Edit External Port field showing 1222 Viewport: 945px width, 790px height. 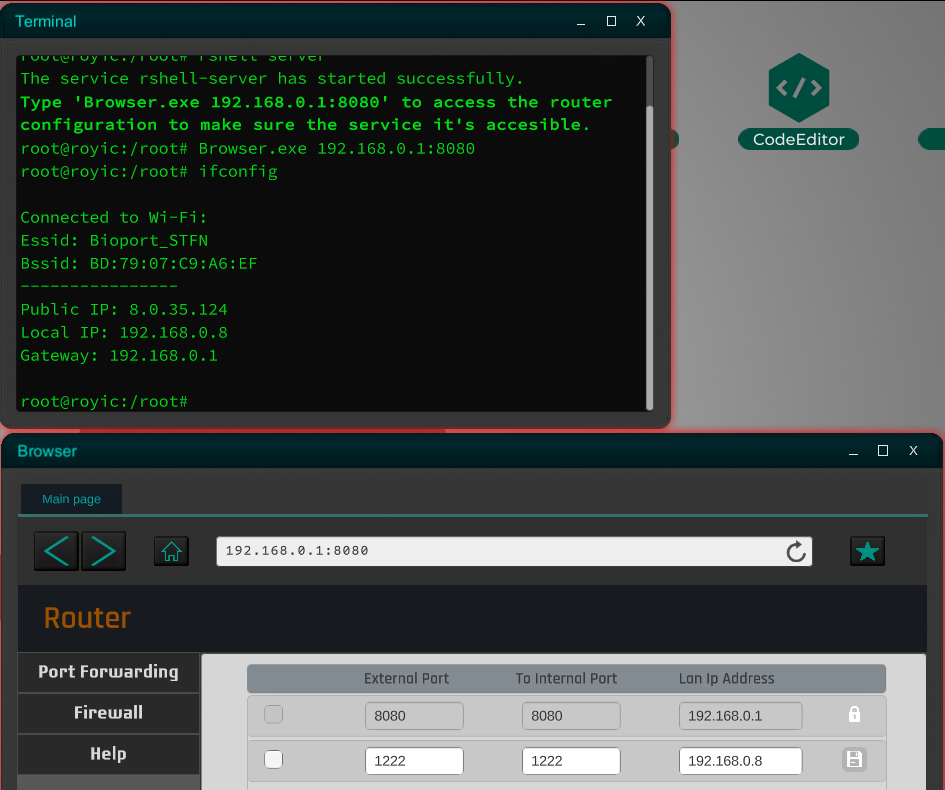(414, 761)
